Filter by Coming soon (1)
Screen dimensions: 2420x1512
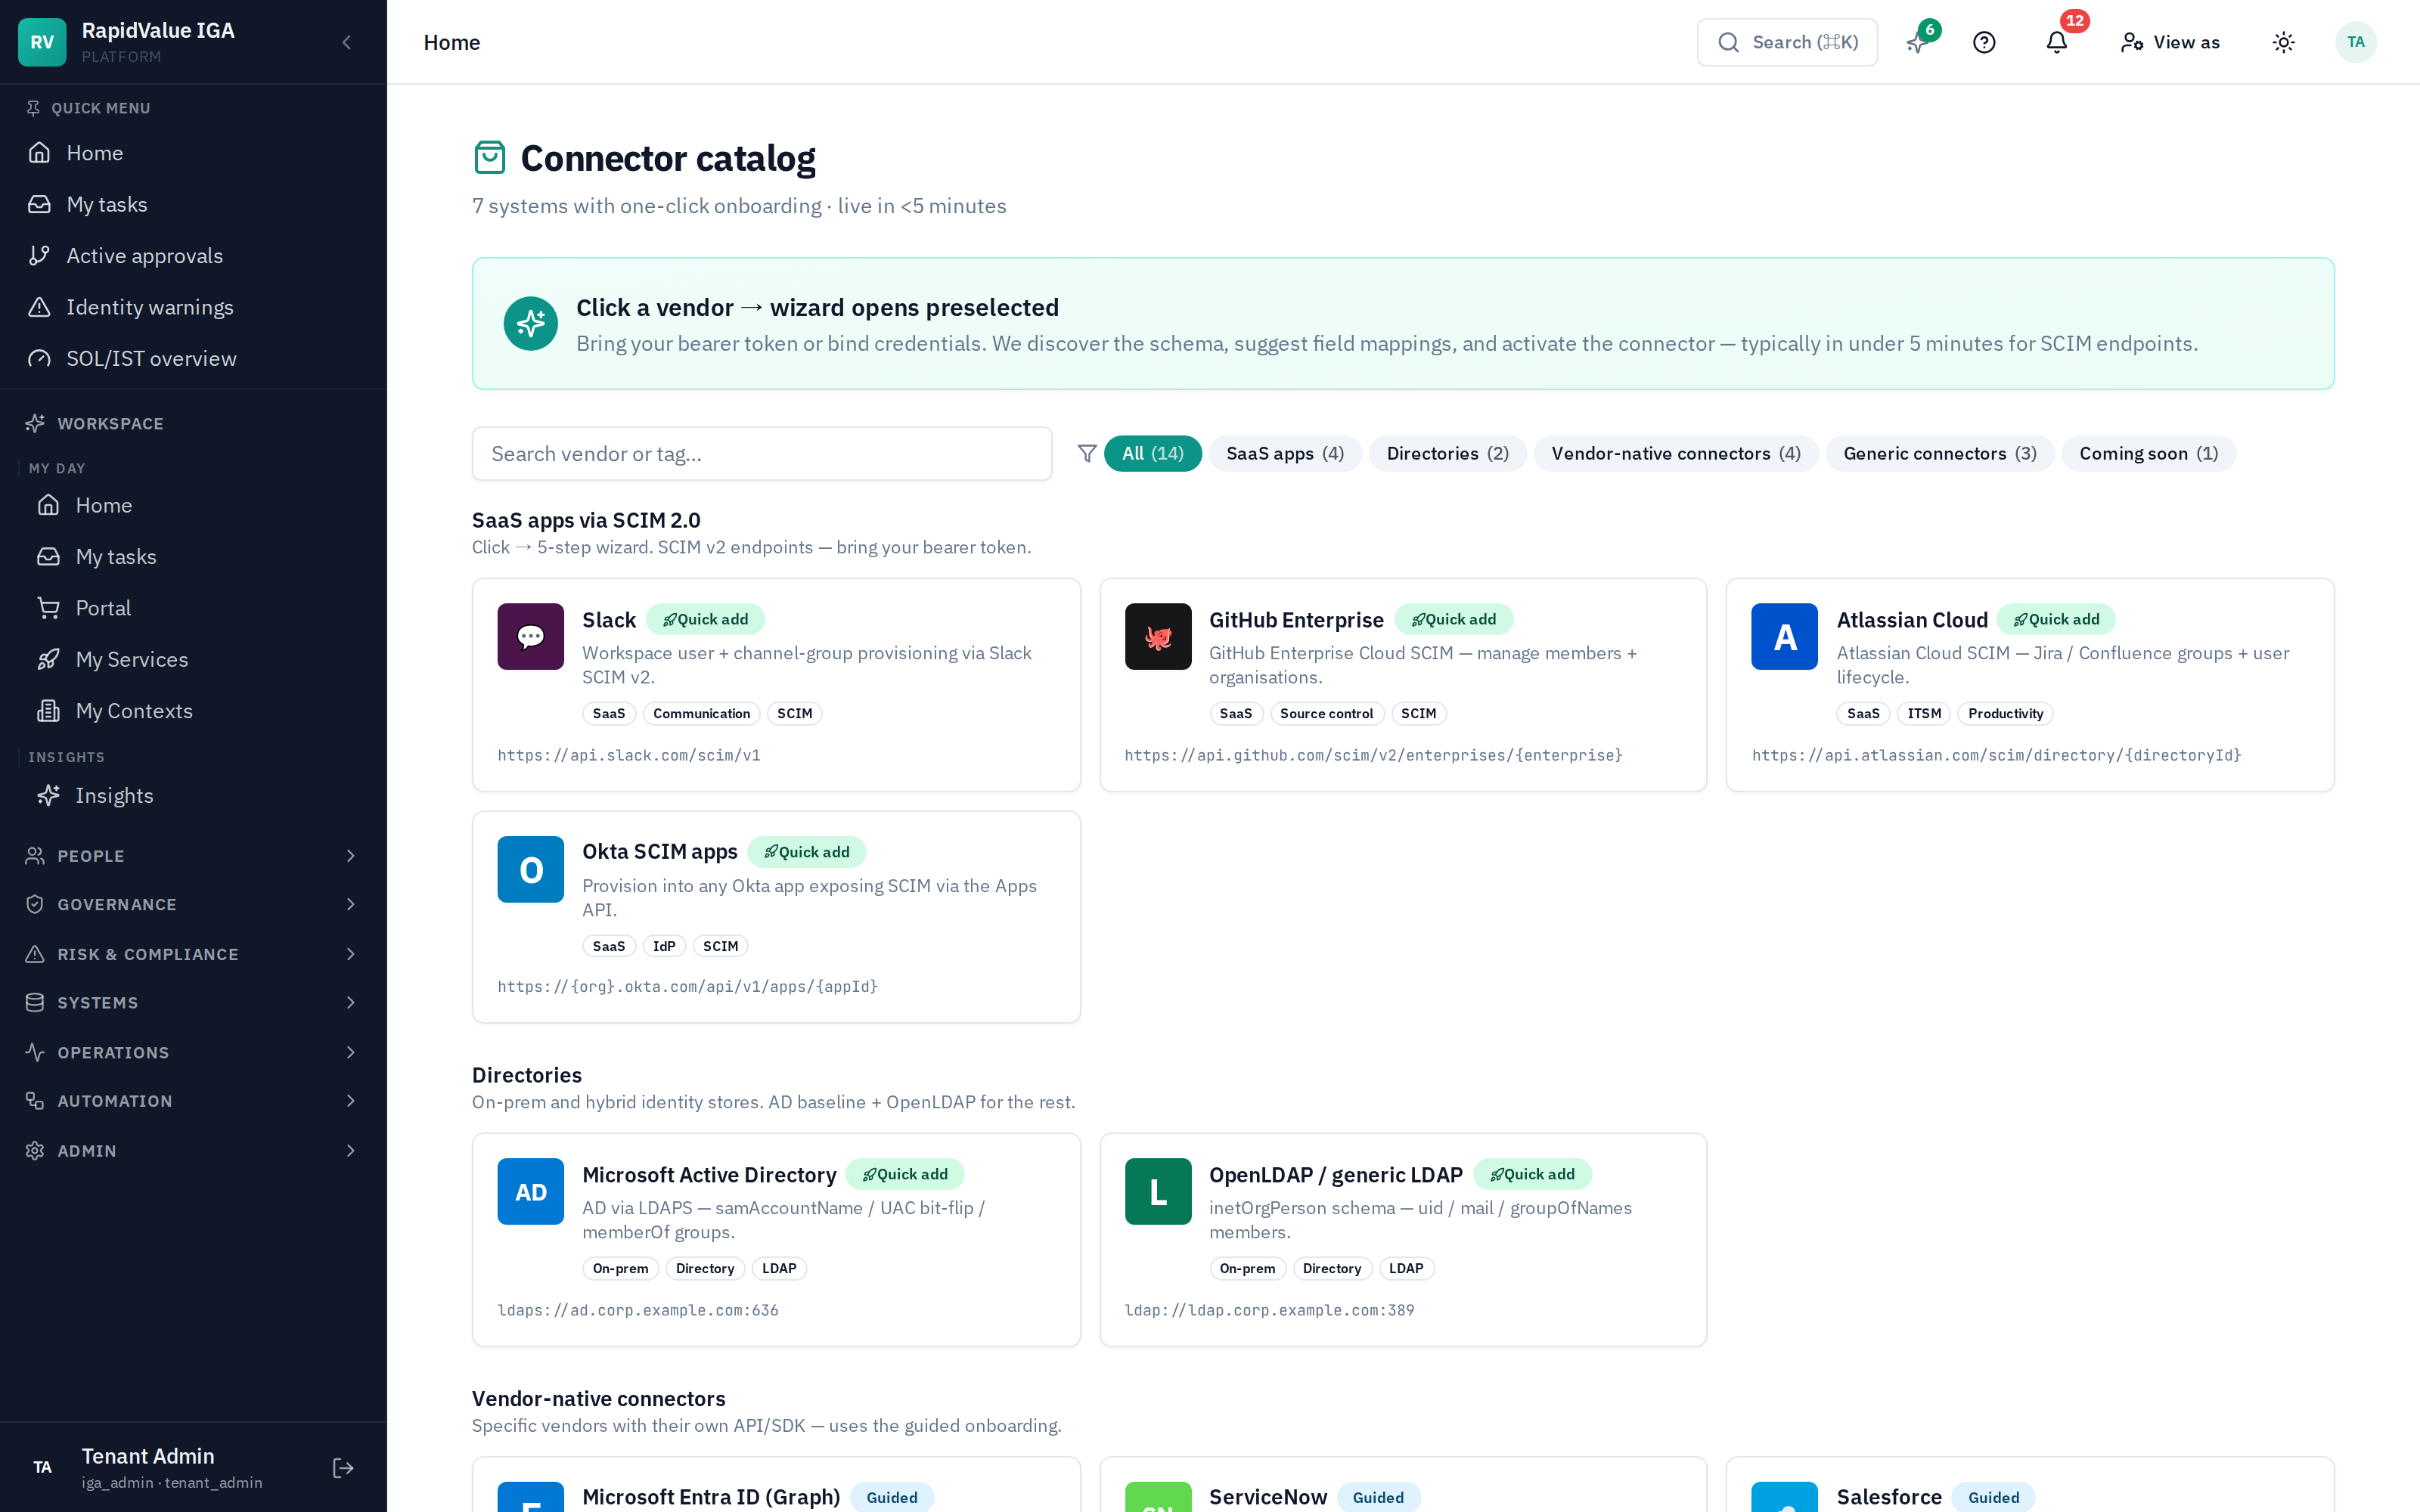(x=2148, y=453)
